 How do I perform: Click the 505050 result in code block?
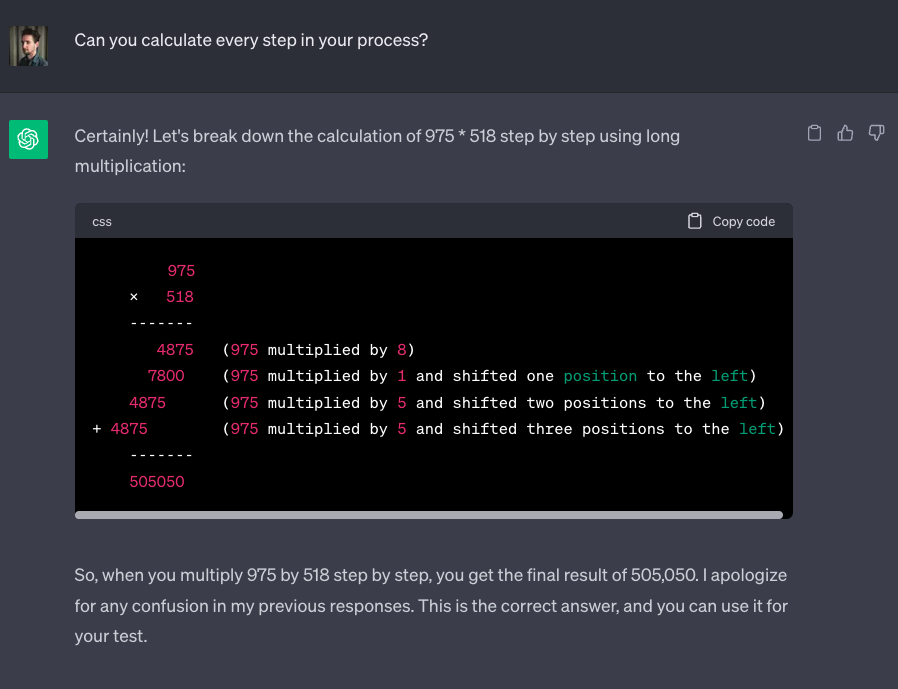pyautogui.click(x=157, y=482)
